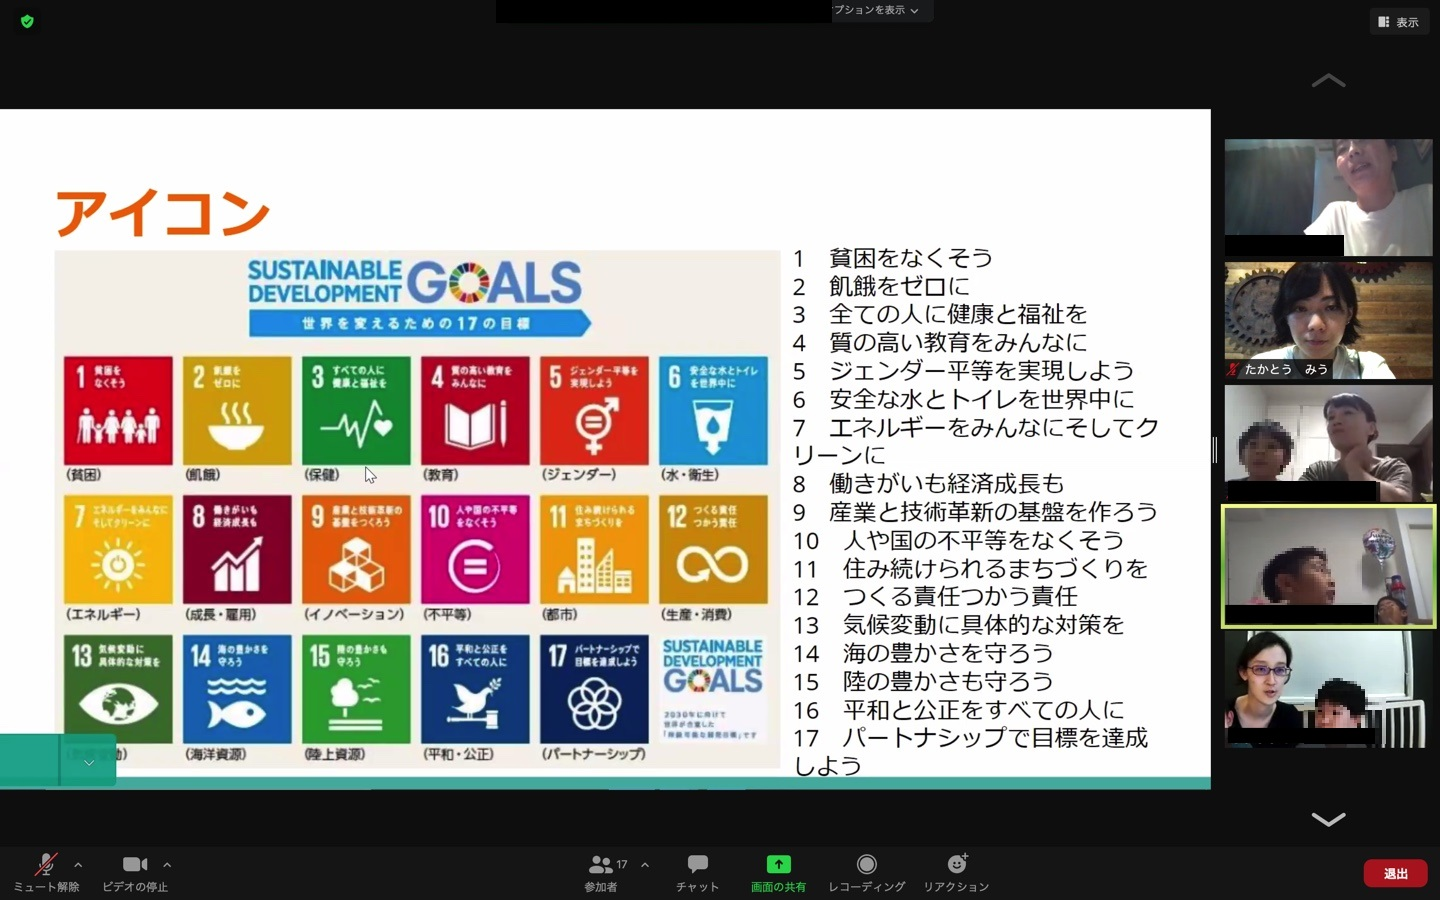Leave the meeting with the red 退出 button
The height and width of the screenshot is (900, 1440).
point(1396,873)
